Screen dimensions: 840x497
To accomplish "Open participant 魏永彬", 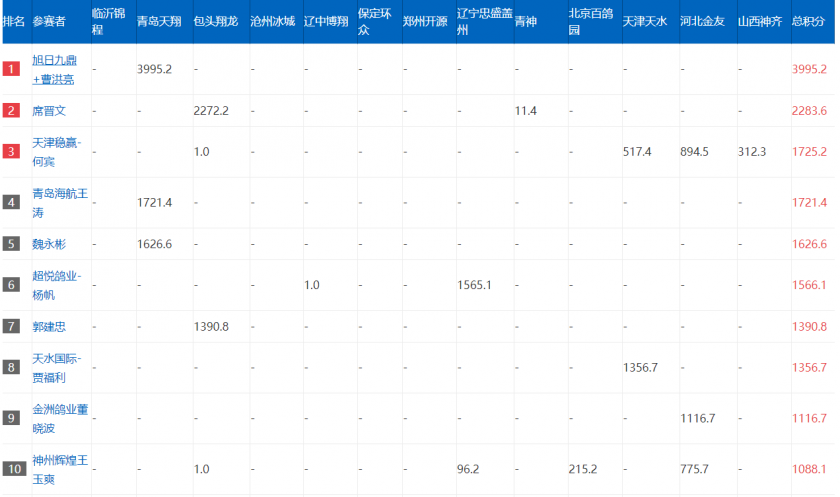I will point(49,244).
